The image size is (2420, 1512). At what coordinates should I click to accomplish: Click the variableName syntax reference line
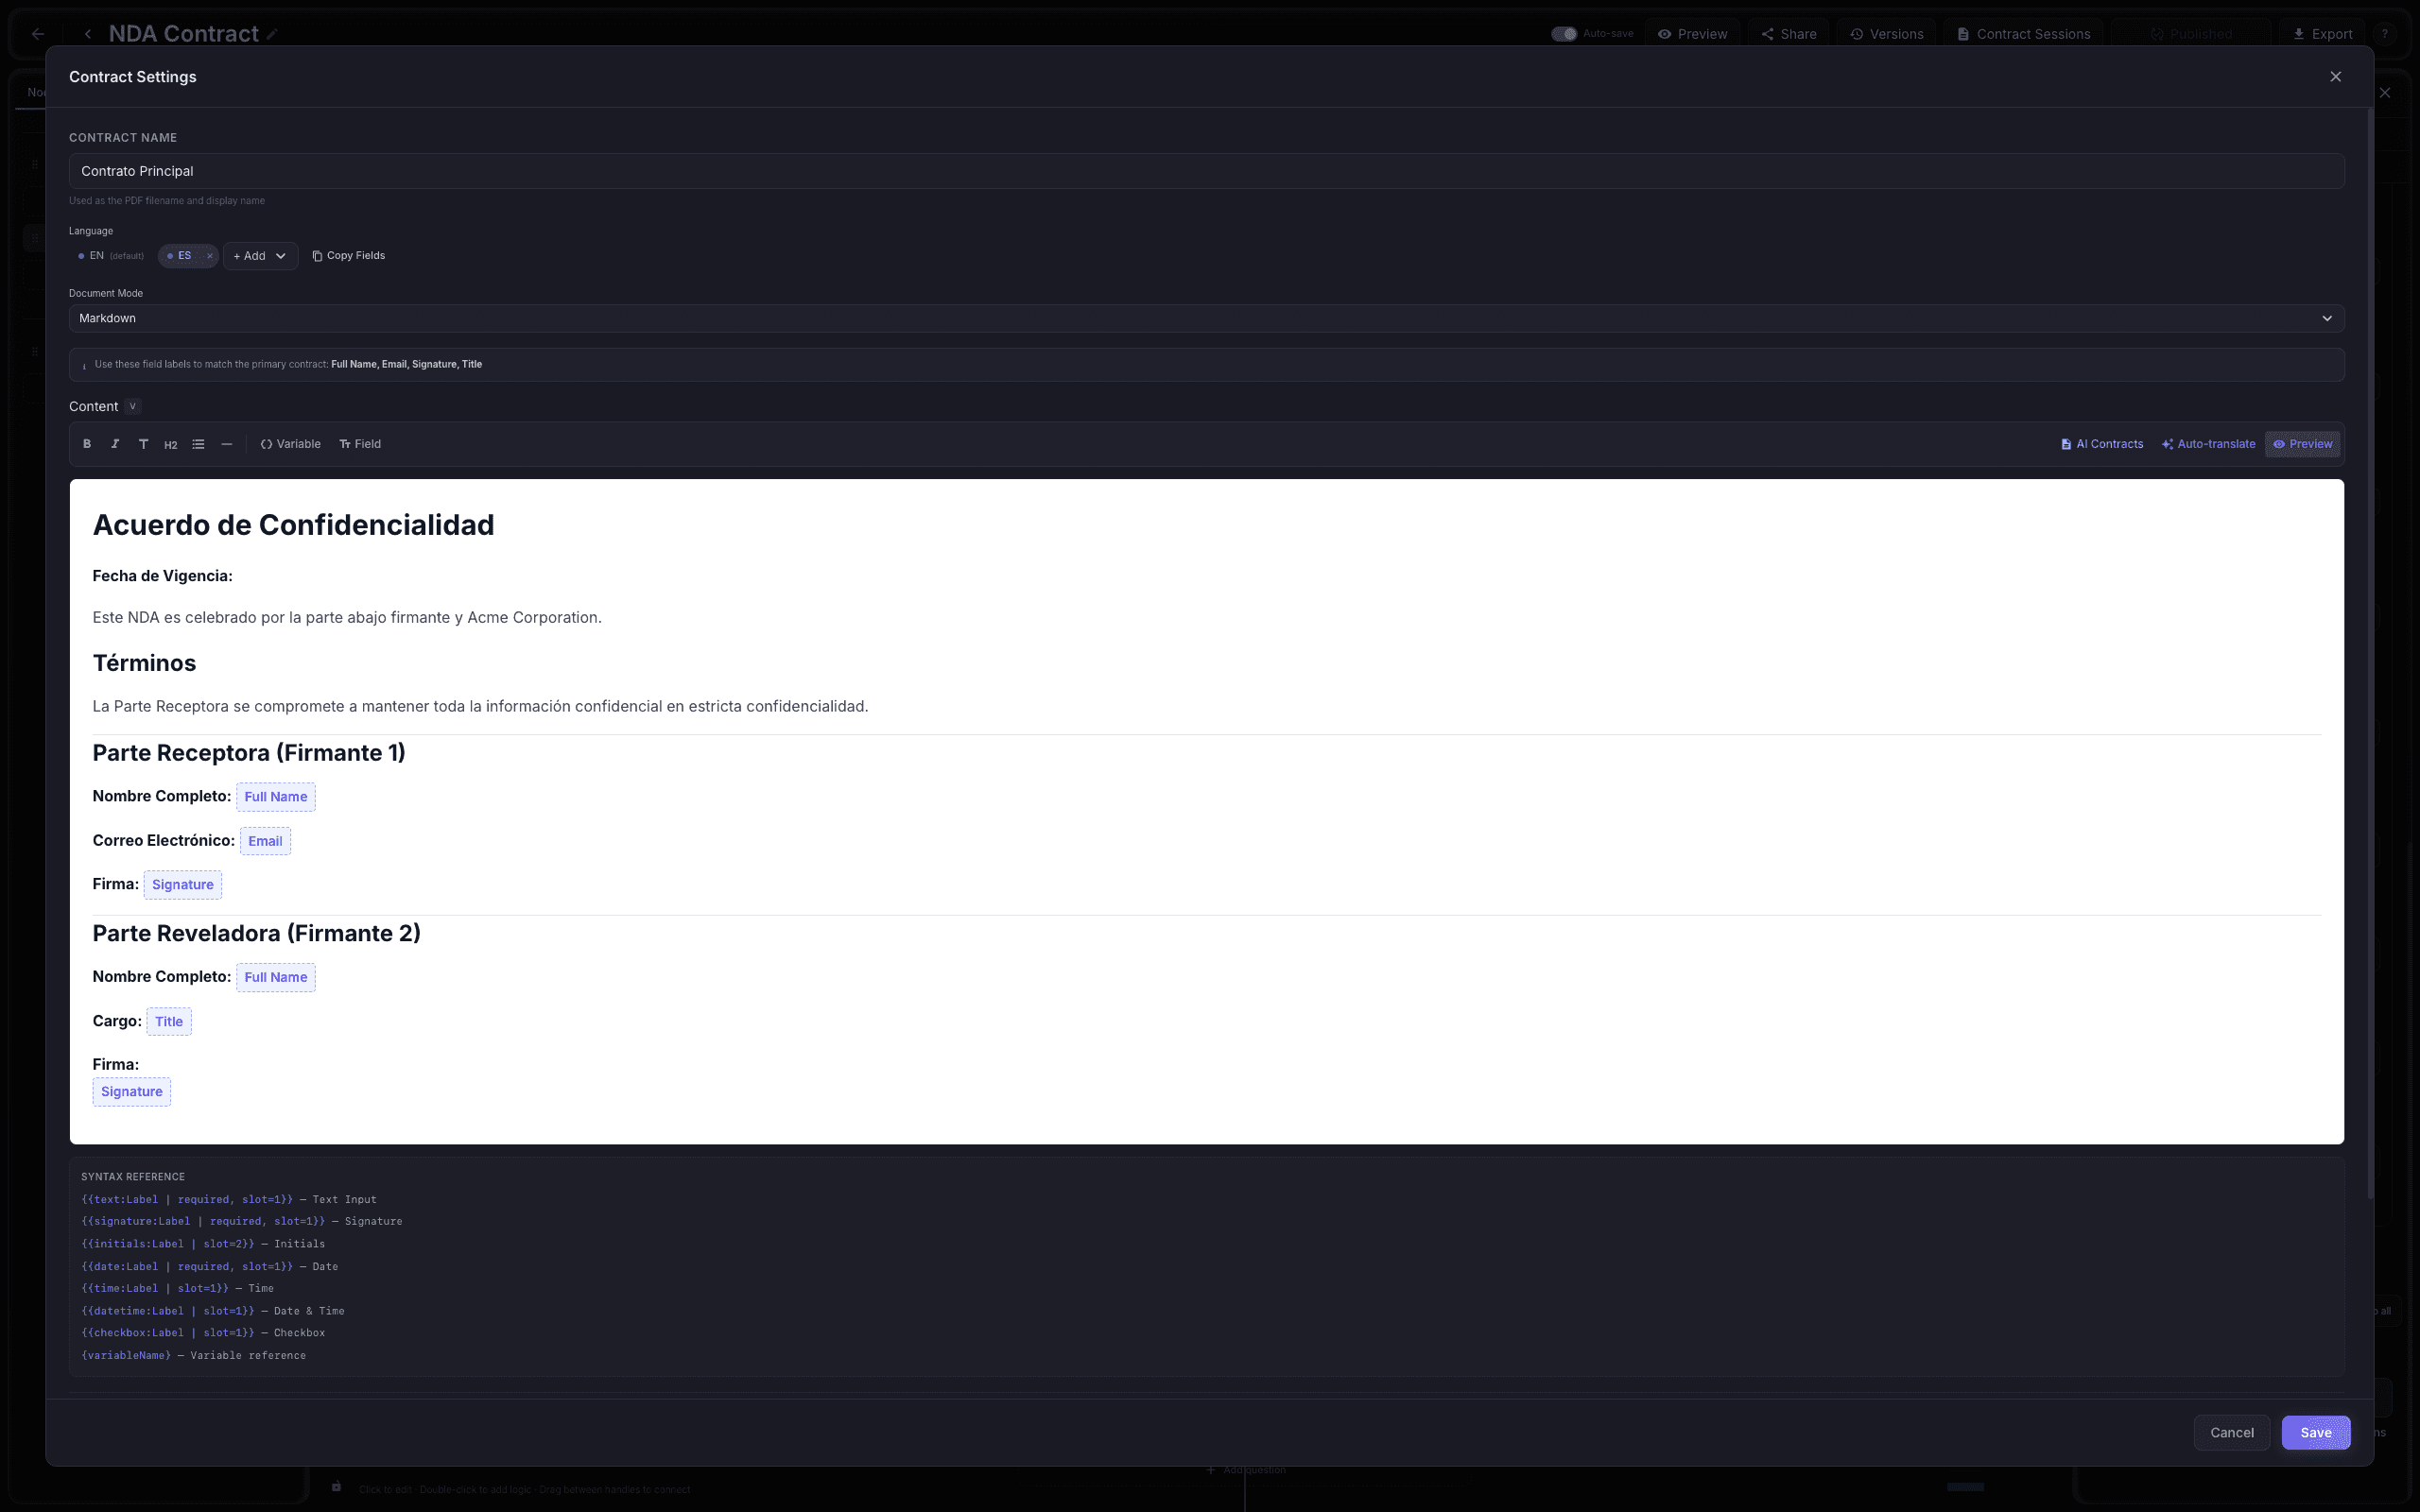[193, 1355]
